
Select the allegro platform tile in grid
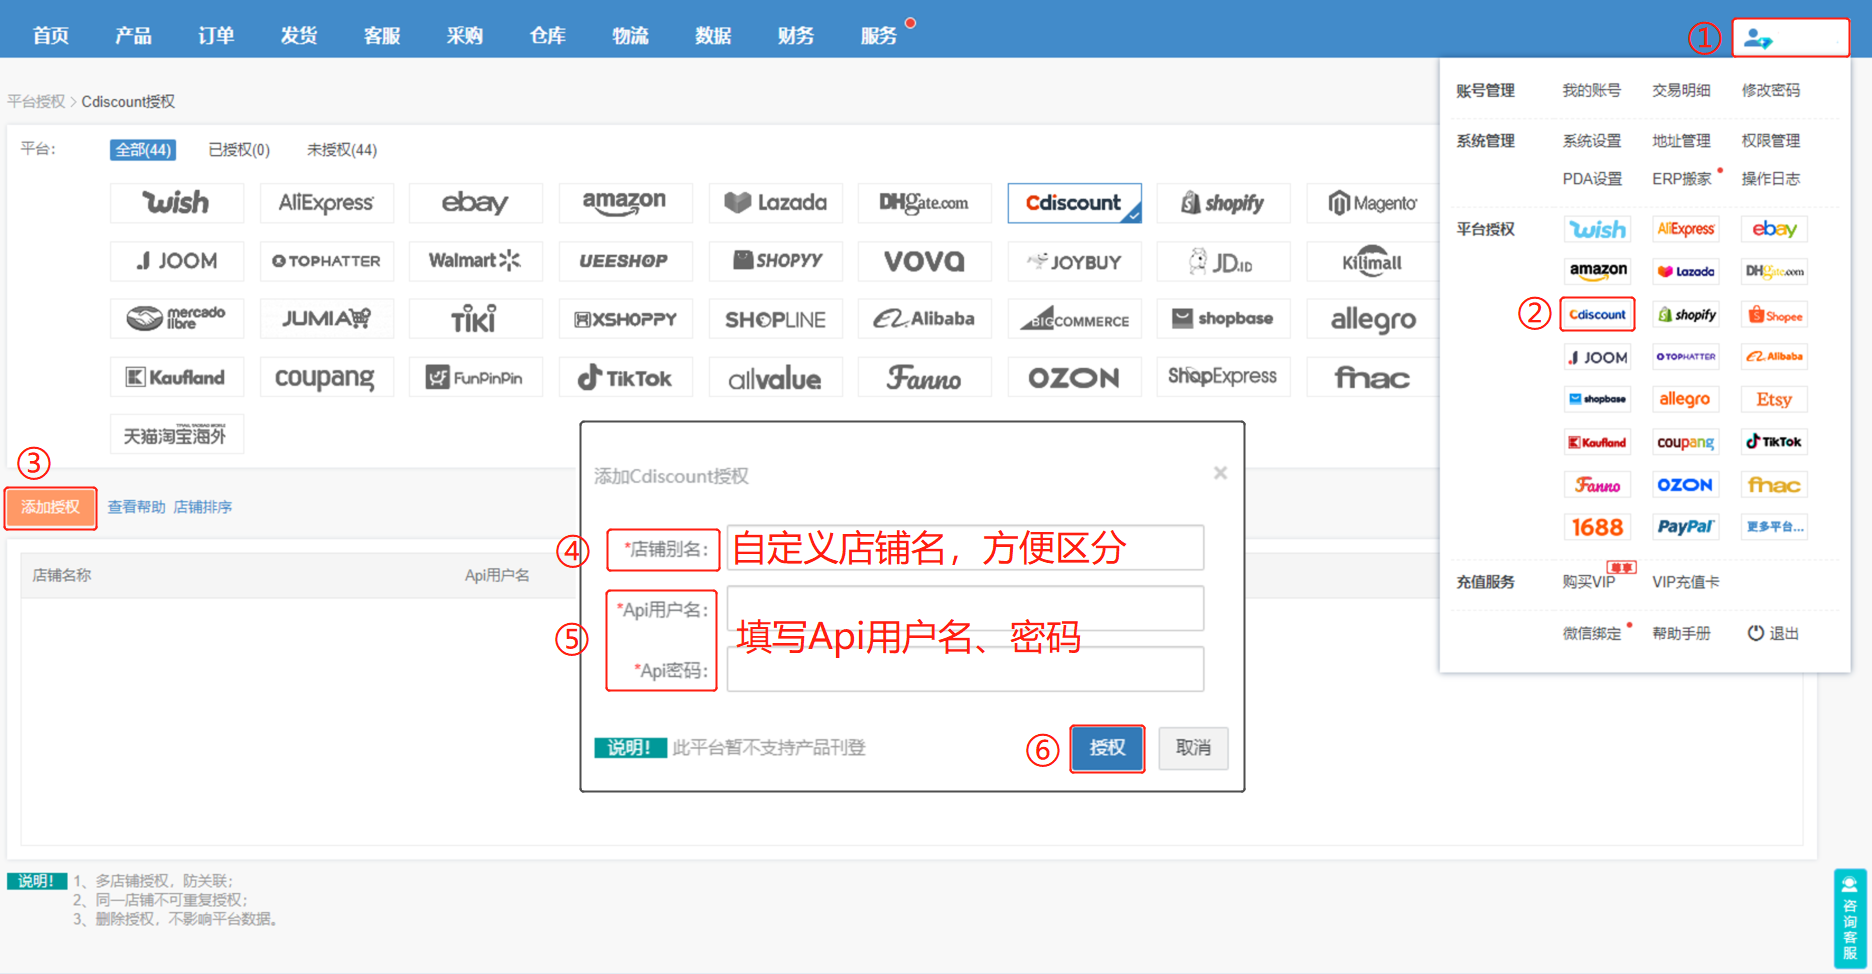(x=1372, y=319)
